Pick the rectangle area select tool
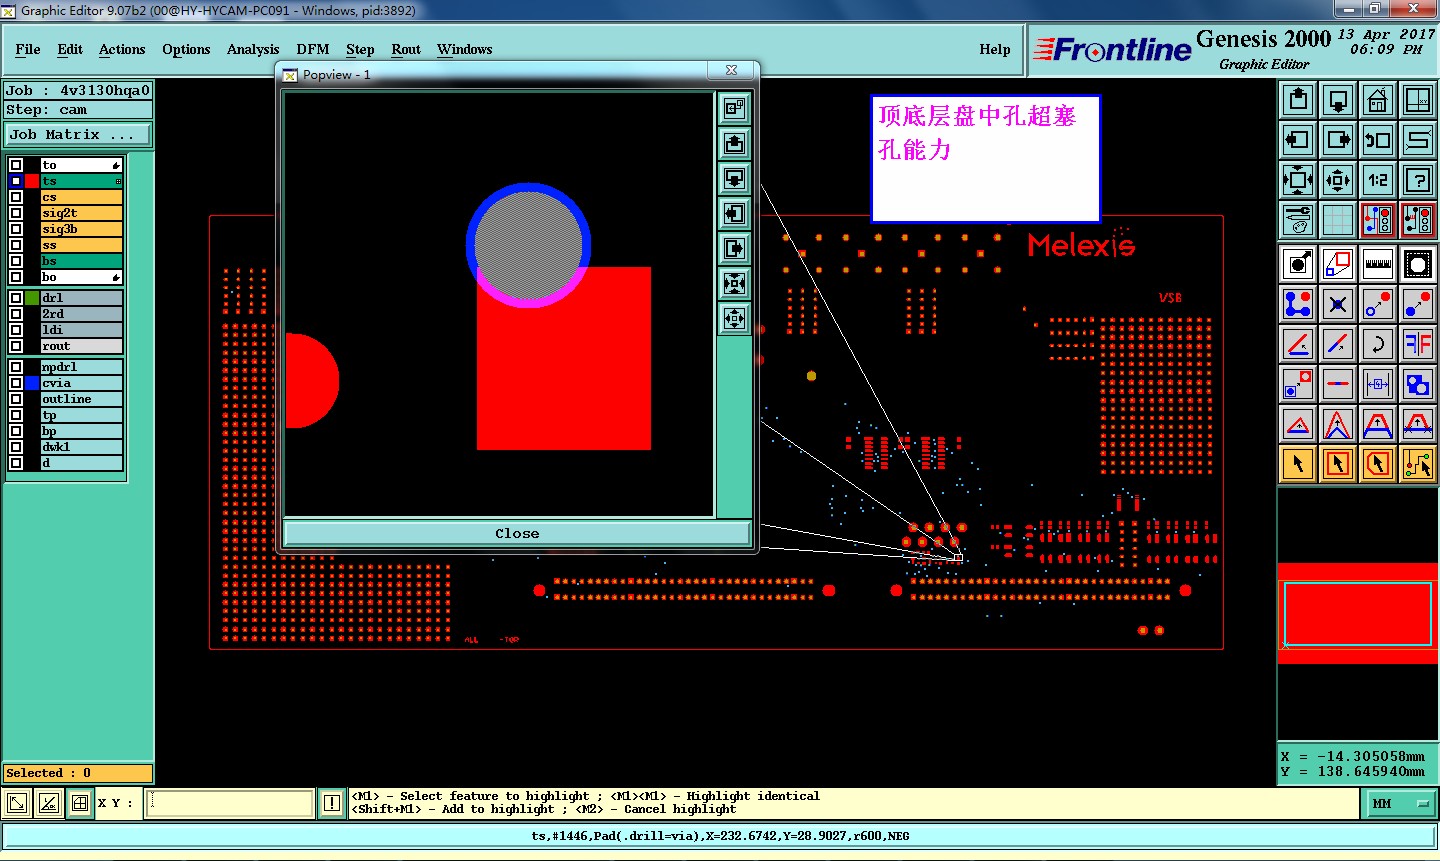1440x861 pixels. [x=1338, y=464]
